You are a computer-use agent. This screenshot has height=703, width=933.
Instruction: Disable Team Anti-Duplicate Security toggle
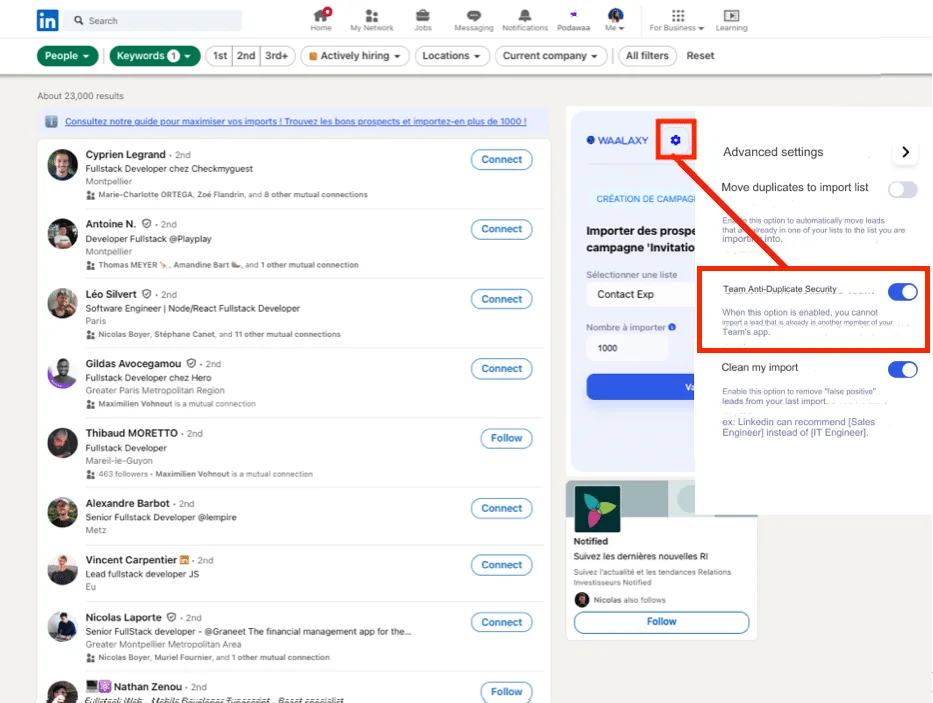tap(903, 292)
